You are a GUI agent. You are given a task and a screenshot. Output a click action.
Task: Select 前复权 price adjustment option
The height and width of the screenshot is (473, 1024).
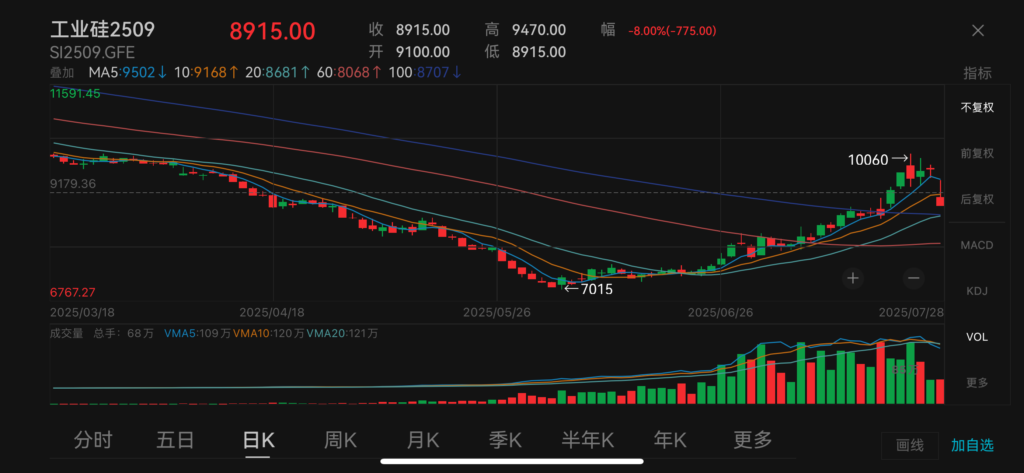click(x=977, y=154)
